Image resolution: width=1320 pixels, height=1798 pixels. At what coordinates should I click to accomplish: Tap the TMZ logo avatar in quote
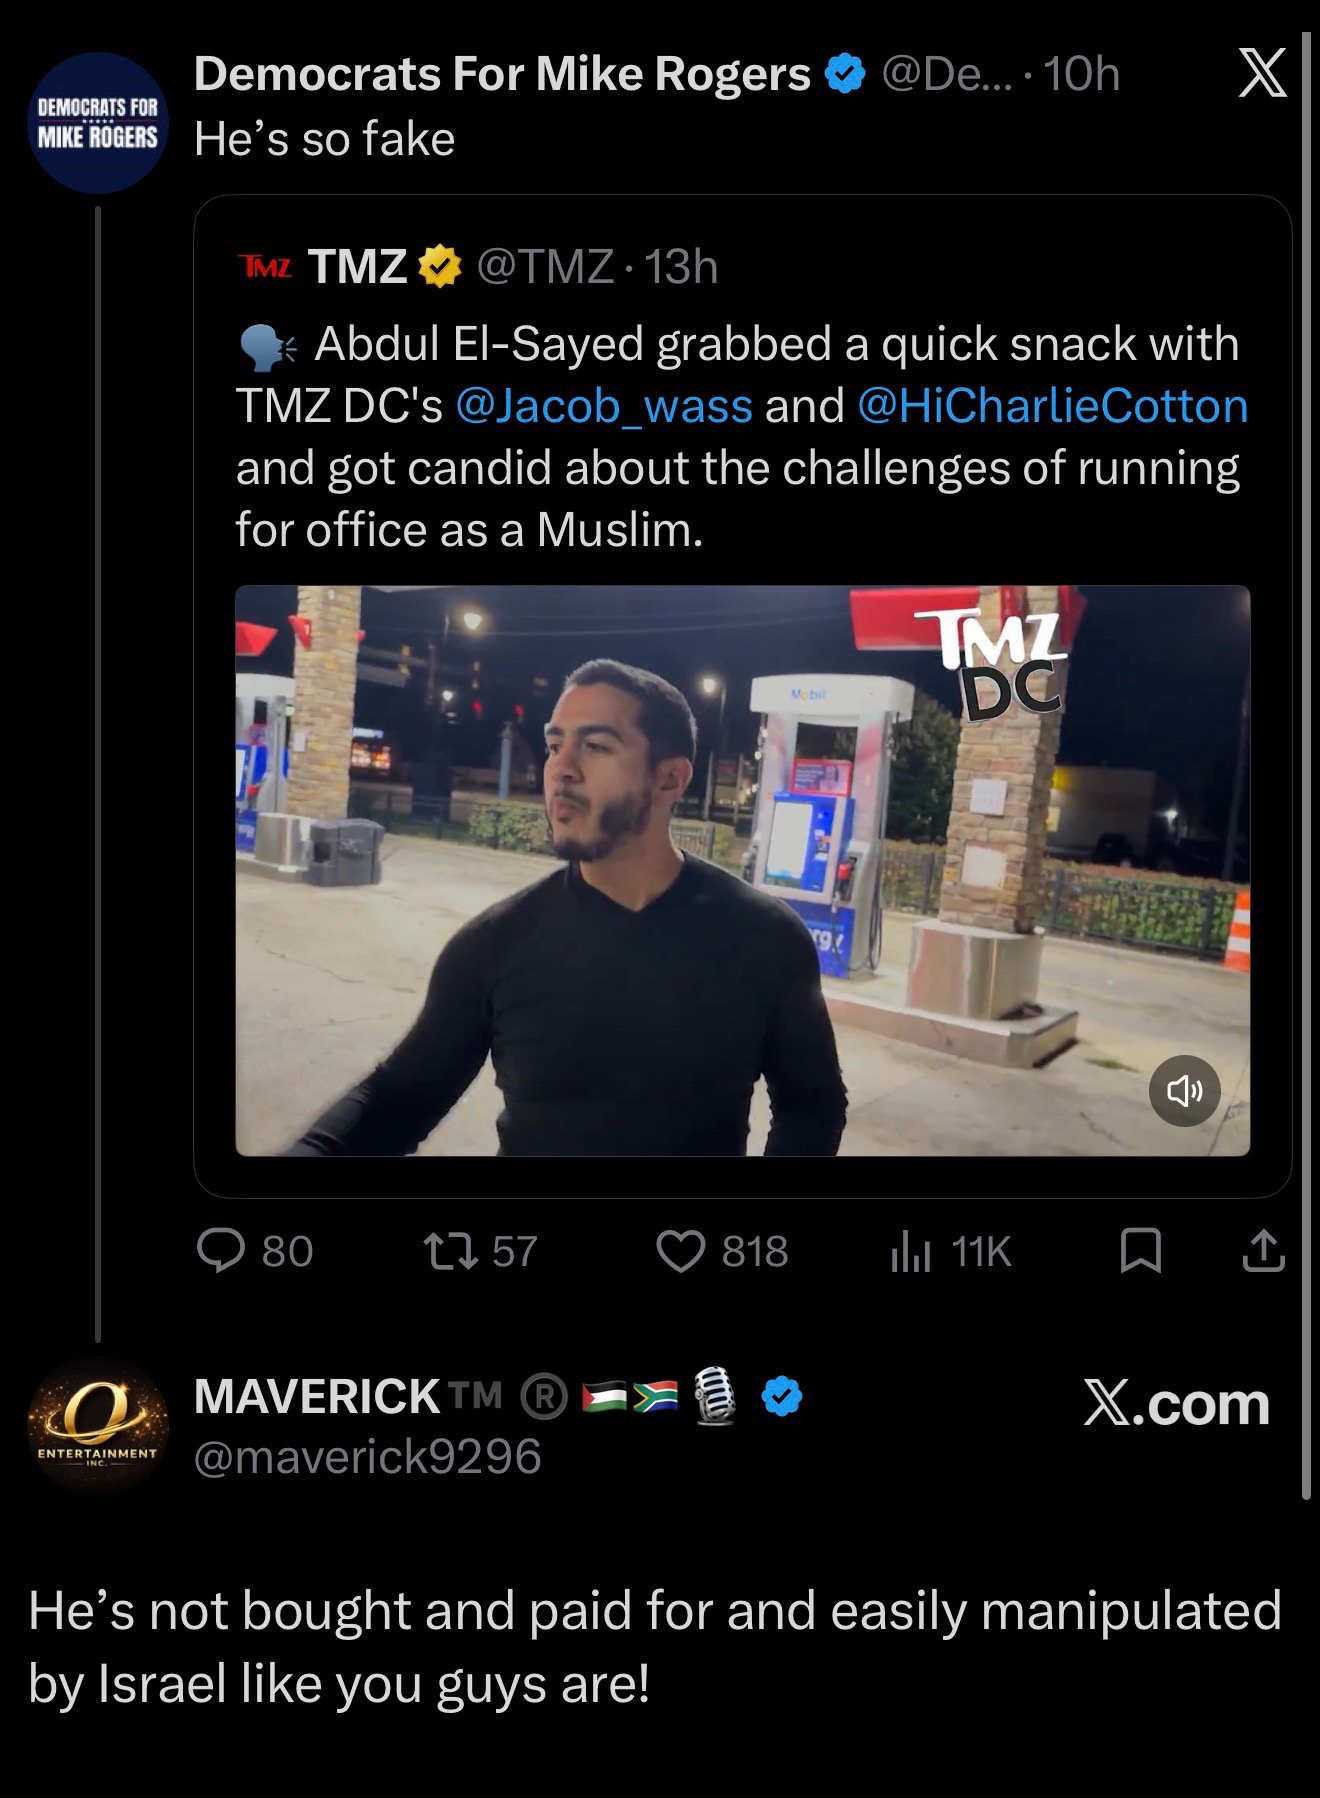[x=265, y=266]
